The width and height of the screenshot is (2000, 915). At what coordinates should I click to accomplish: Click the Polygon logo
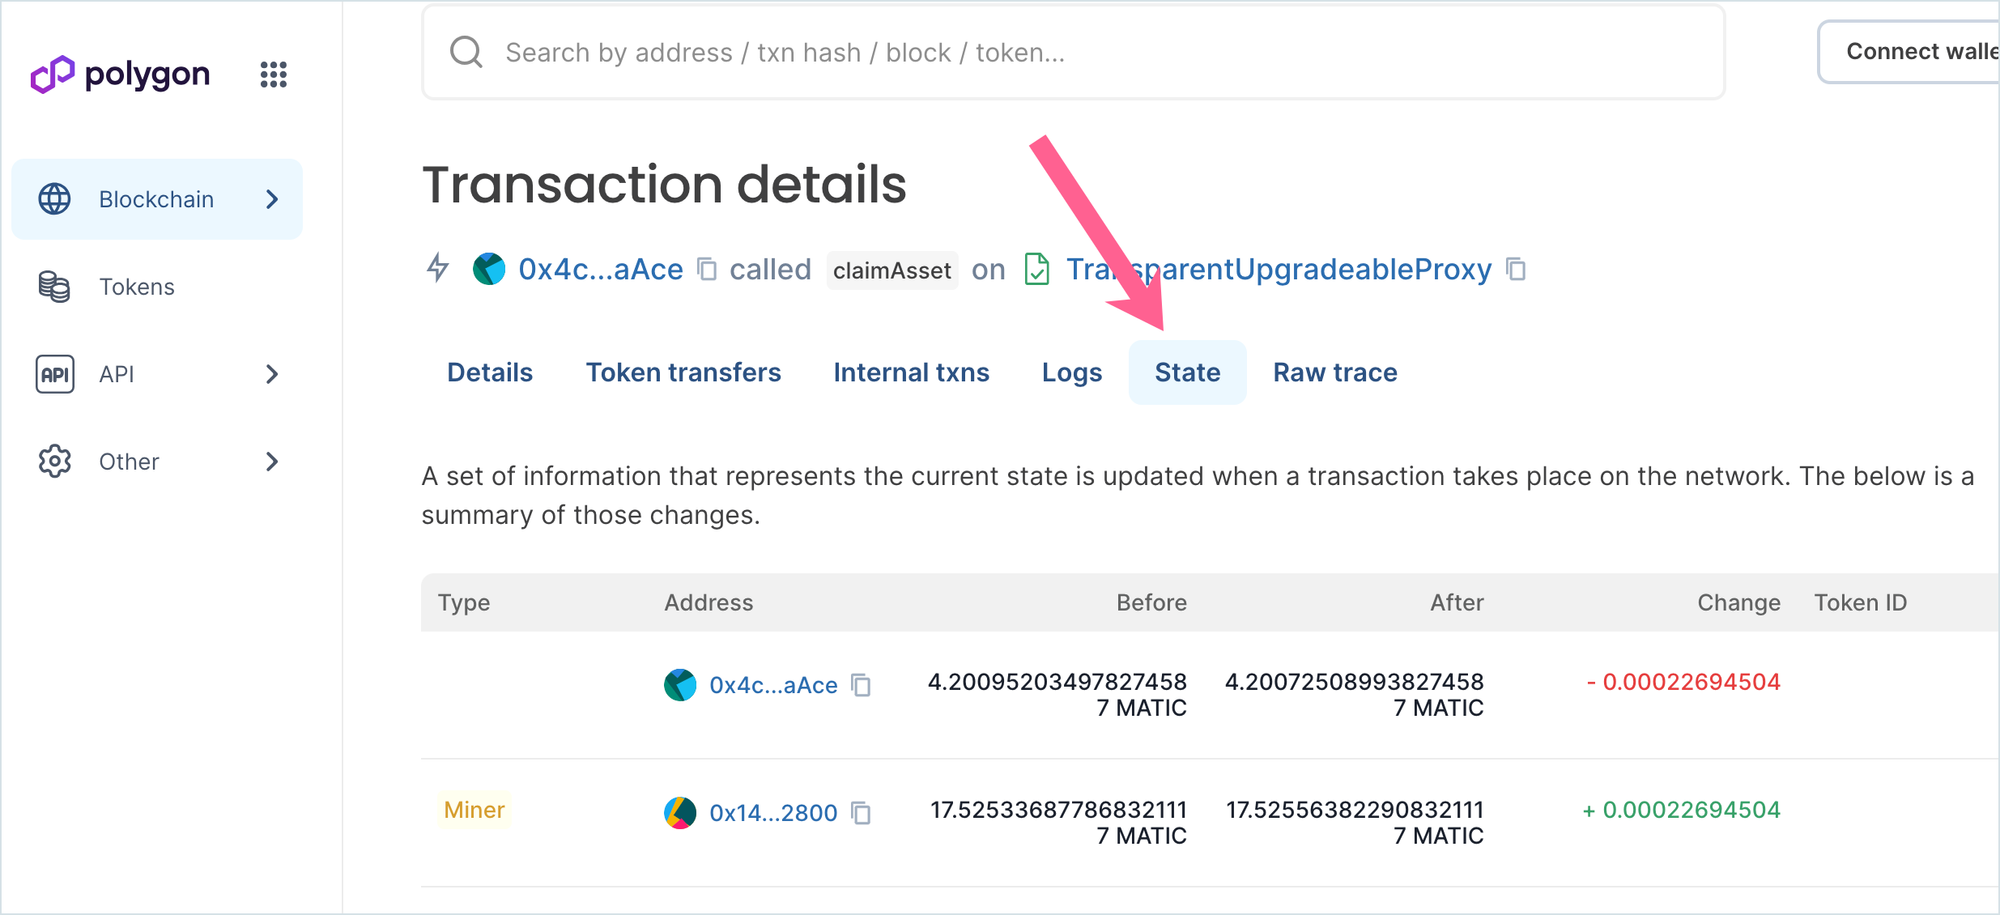[120, 74]
